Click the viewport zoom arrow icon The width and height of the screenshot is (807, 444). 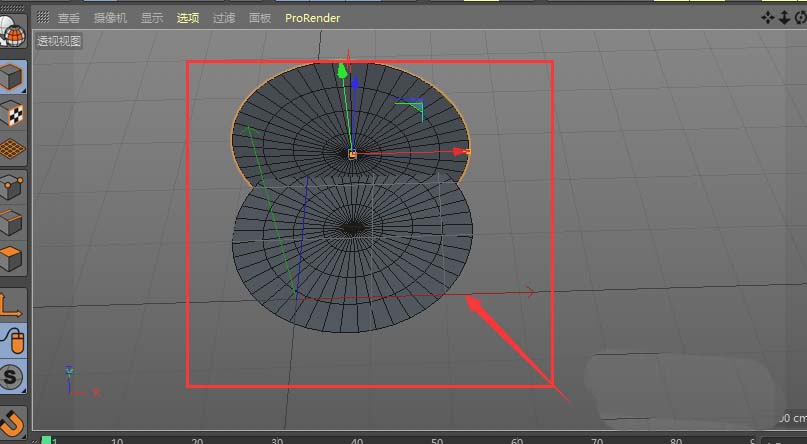[783, 17]
